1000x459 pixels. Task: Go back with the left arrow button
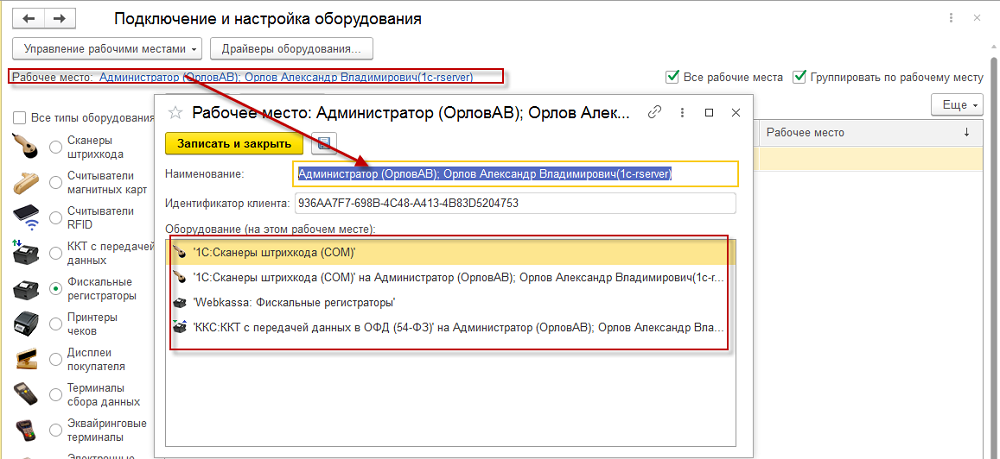[x=28, y=18]
